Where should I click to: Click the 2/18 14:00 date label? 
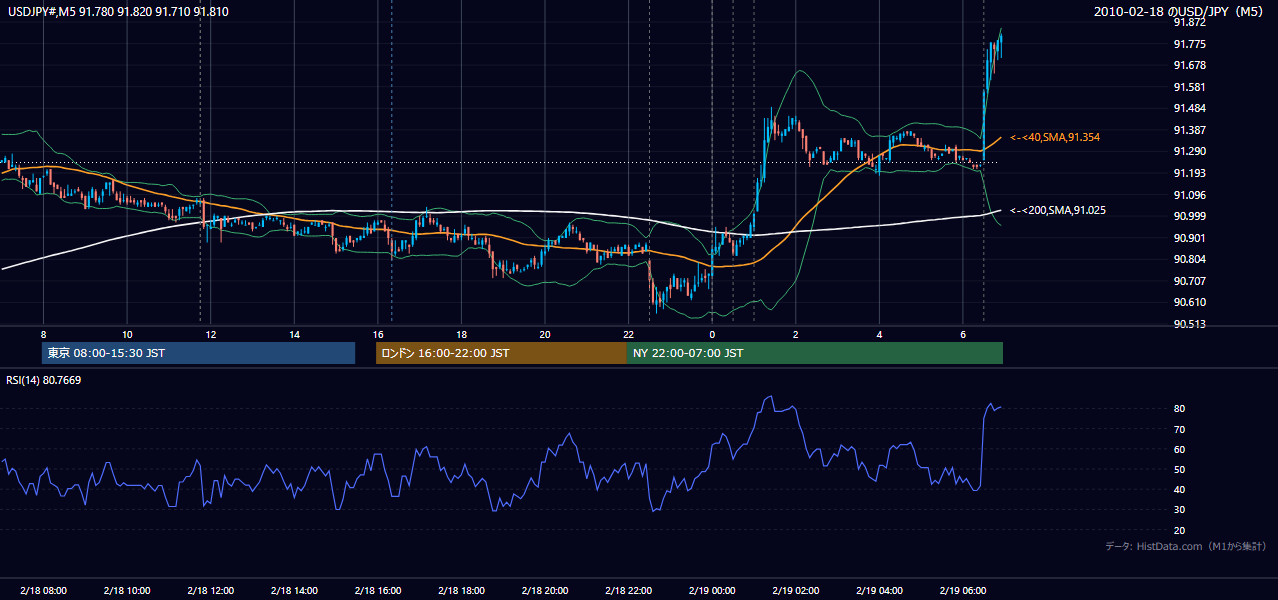click(x=294, y=591)
